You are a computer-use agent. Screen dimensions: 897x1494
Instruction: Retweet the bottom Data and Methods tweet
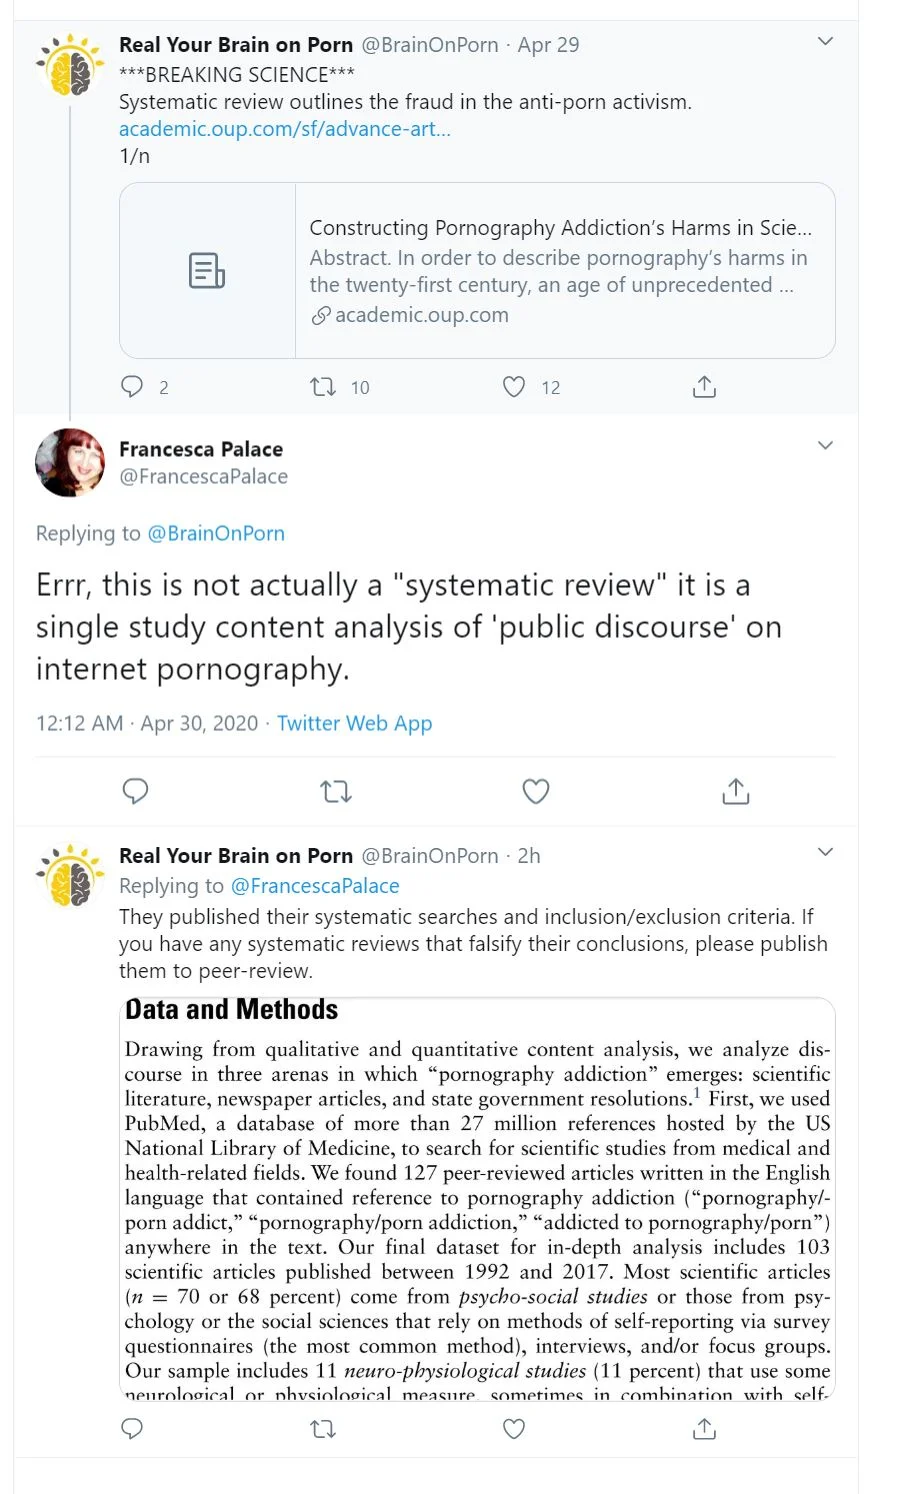point(323,1429)
